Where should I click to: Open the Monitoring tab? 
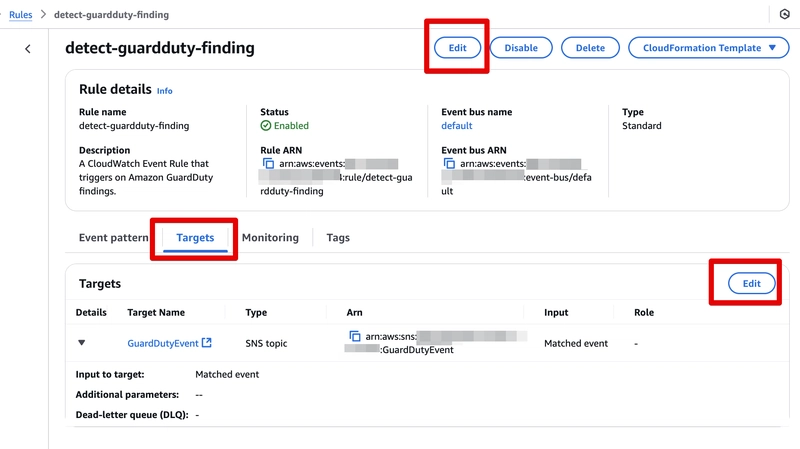[x=270, y=238]
